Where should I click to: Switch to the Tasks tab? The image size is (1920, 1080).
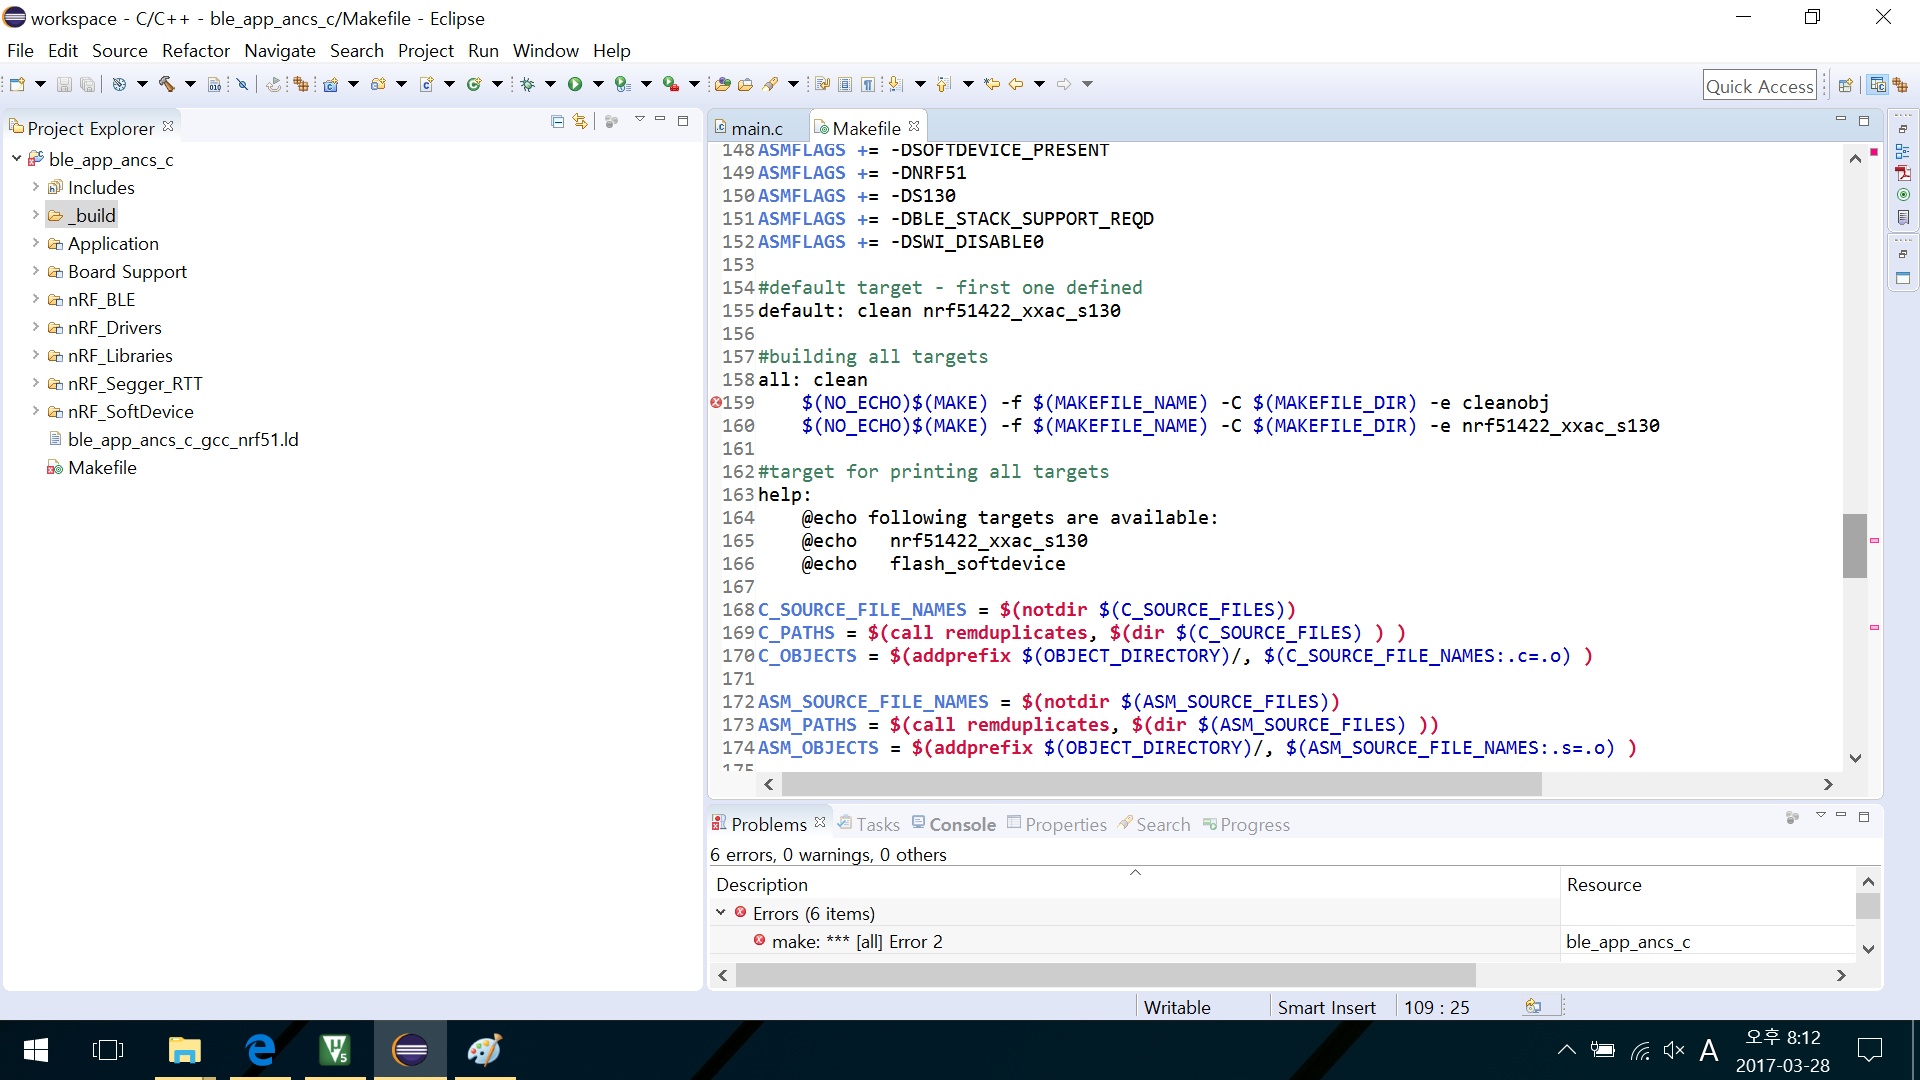869,824
